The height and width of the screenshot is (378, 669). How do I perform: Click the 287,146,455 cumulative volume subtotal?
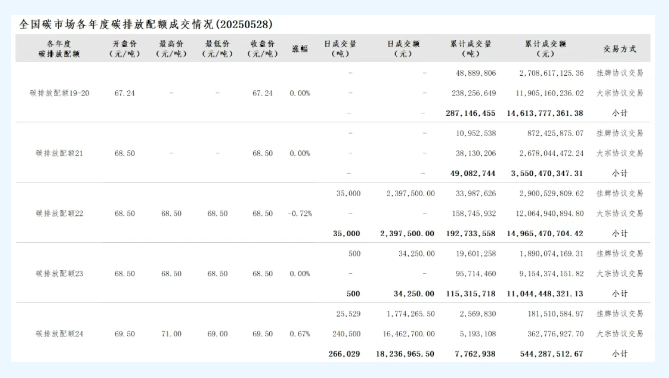click(471, 113)
